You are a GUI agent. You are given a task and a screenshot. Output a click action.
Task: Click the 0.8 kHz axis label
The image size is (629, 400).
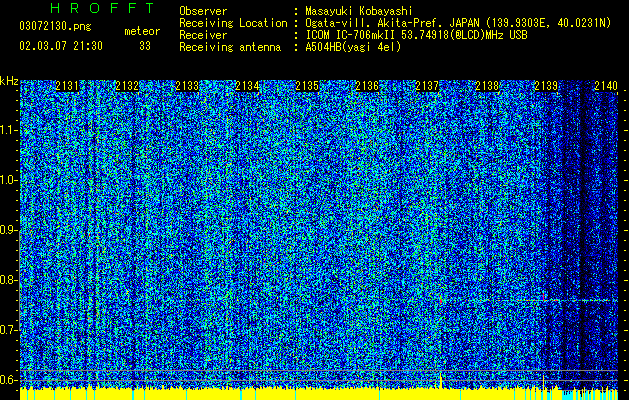pyautogui.click(x=9, y=280)
